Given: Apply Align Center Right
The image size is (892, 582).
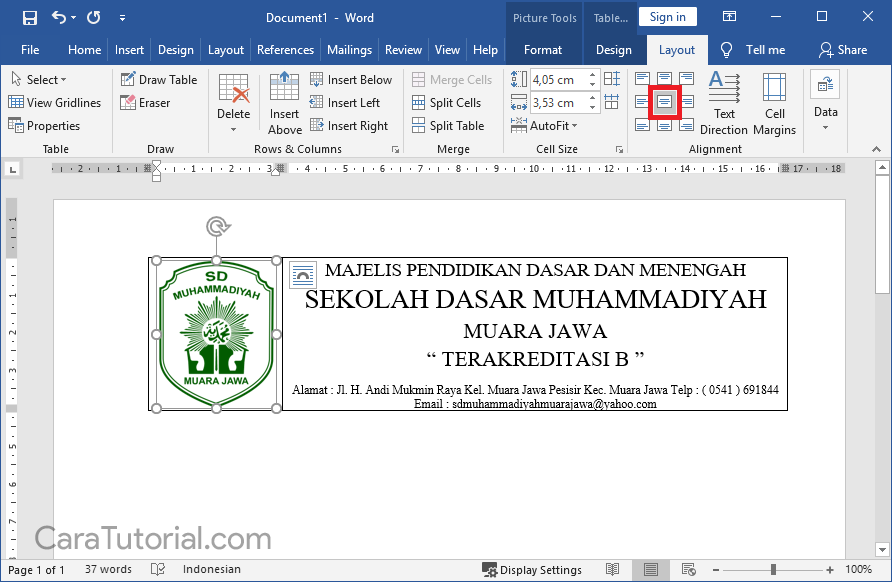Looking at the screenshot, I should (687, 102).
